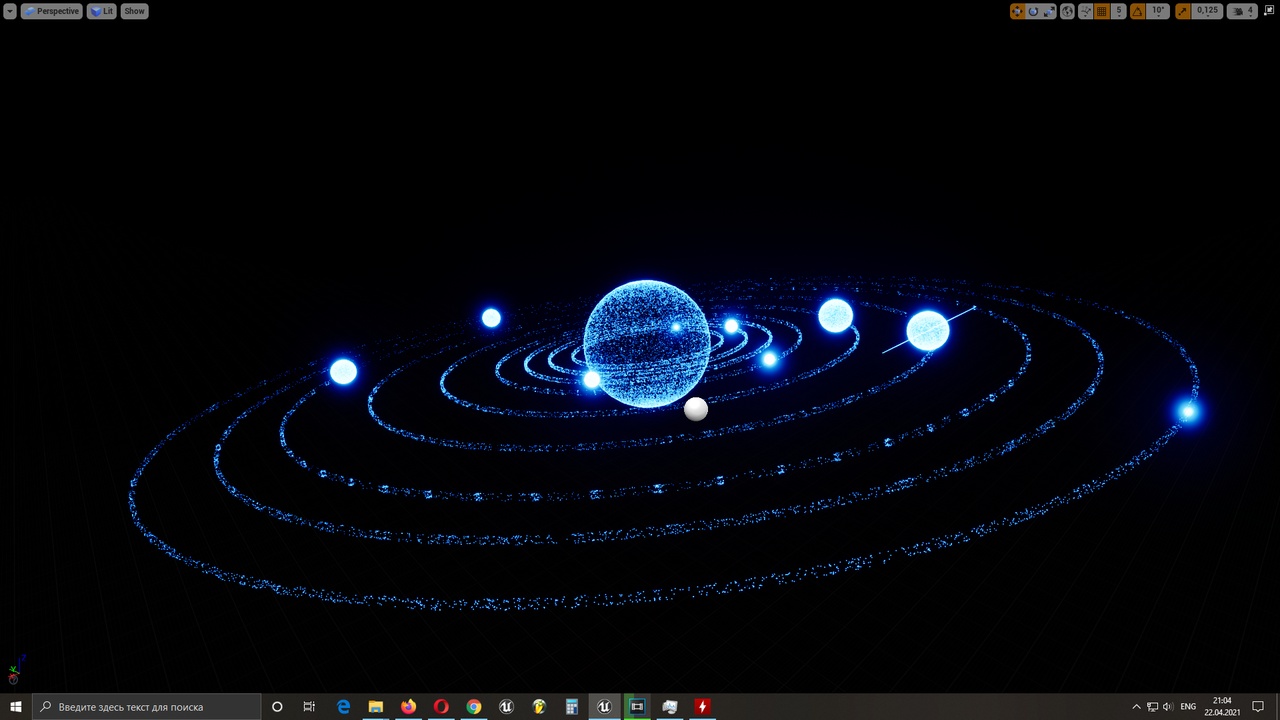Open scale snap 0,125 dropdown
The image size is (1280, 720).
(x=1207, y=11)
